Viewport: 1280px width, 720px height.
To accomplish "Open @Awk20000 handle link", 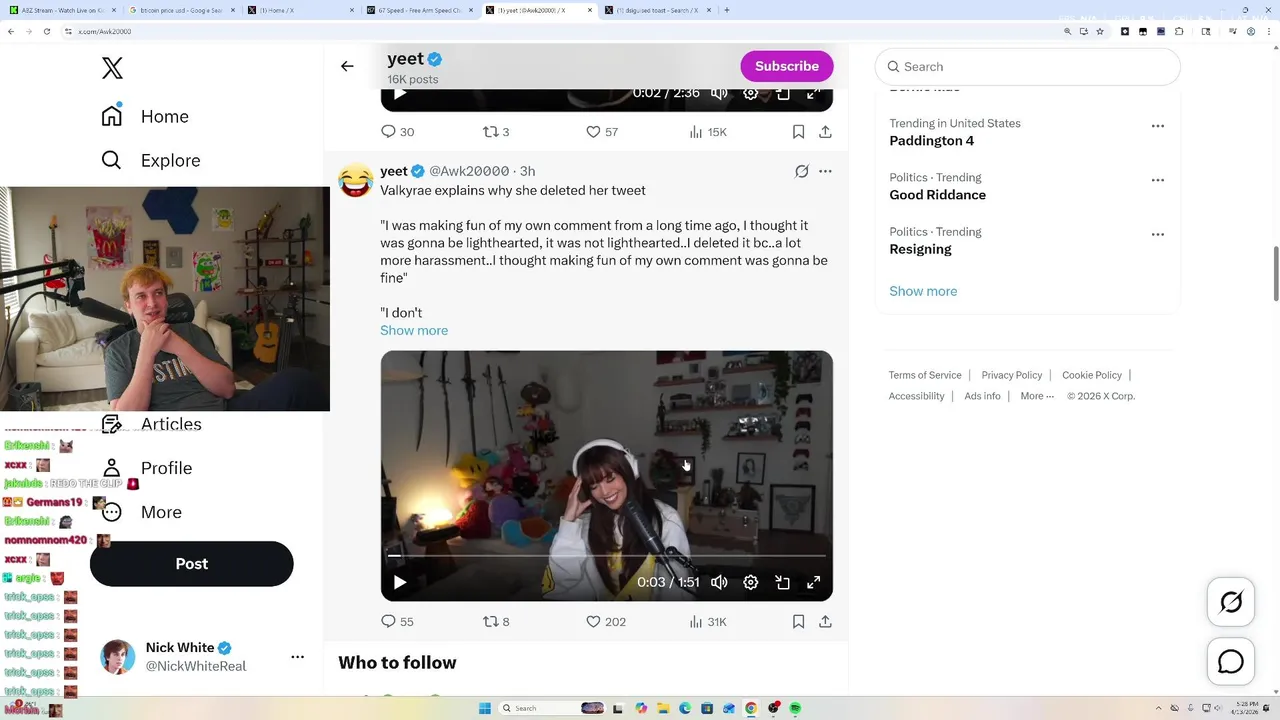I will pyautogui.click(x=469, y=171).
